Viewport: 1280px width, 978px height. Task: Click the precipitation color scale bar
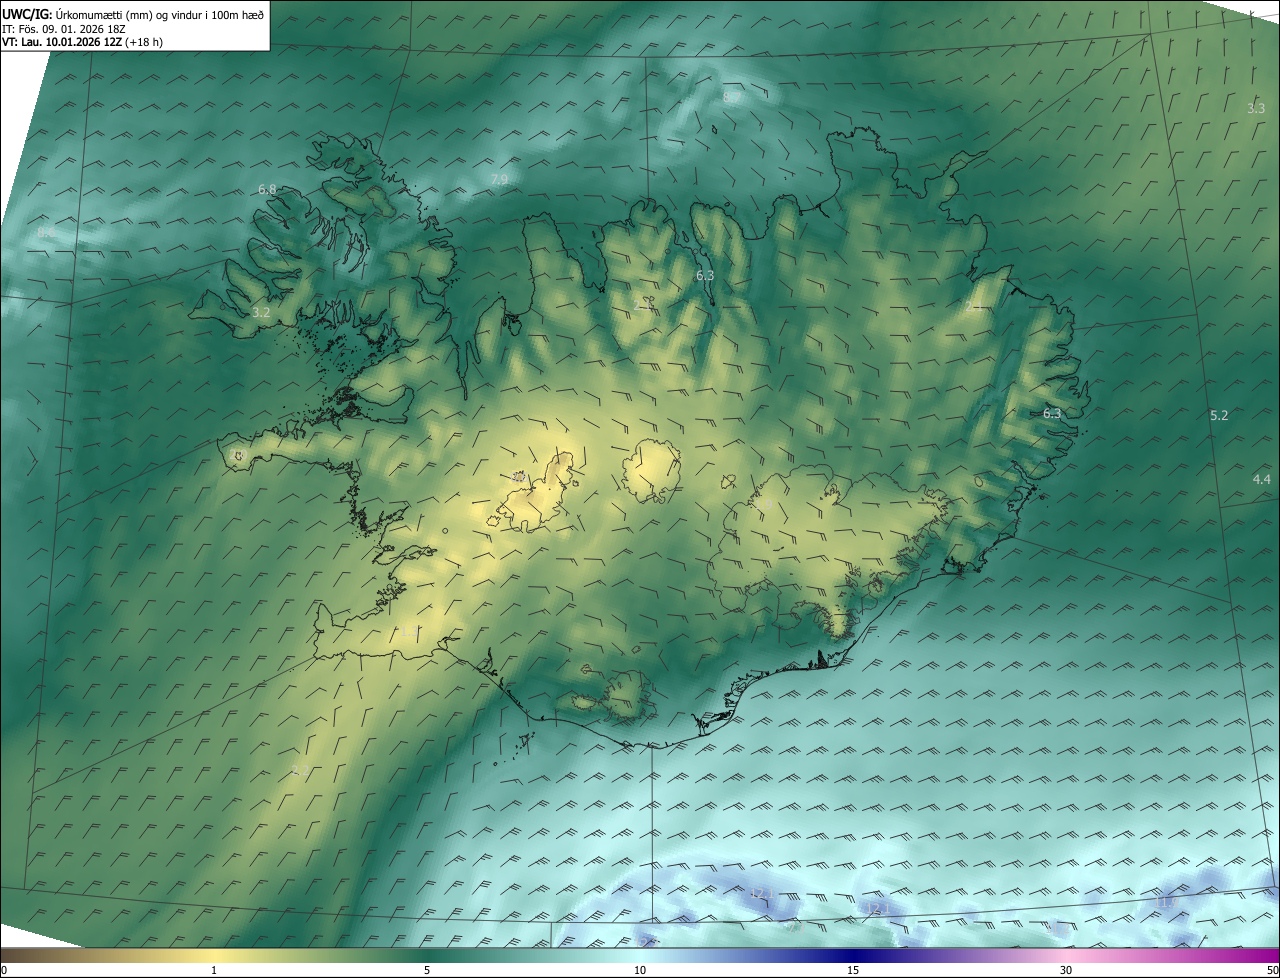click(640, 956)
